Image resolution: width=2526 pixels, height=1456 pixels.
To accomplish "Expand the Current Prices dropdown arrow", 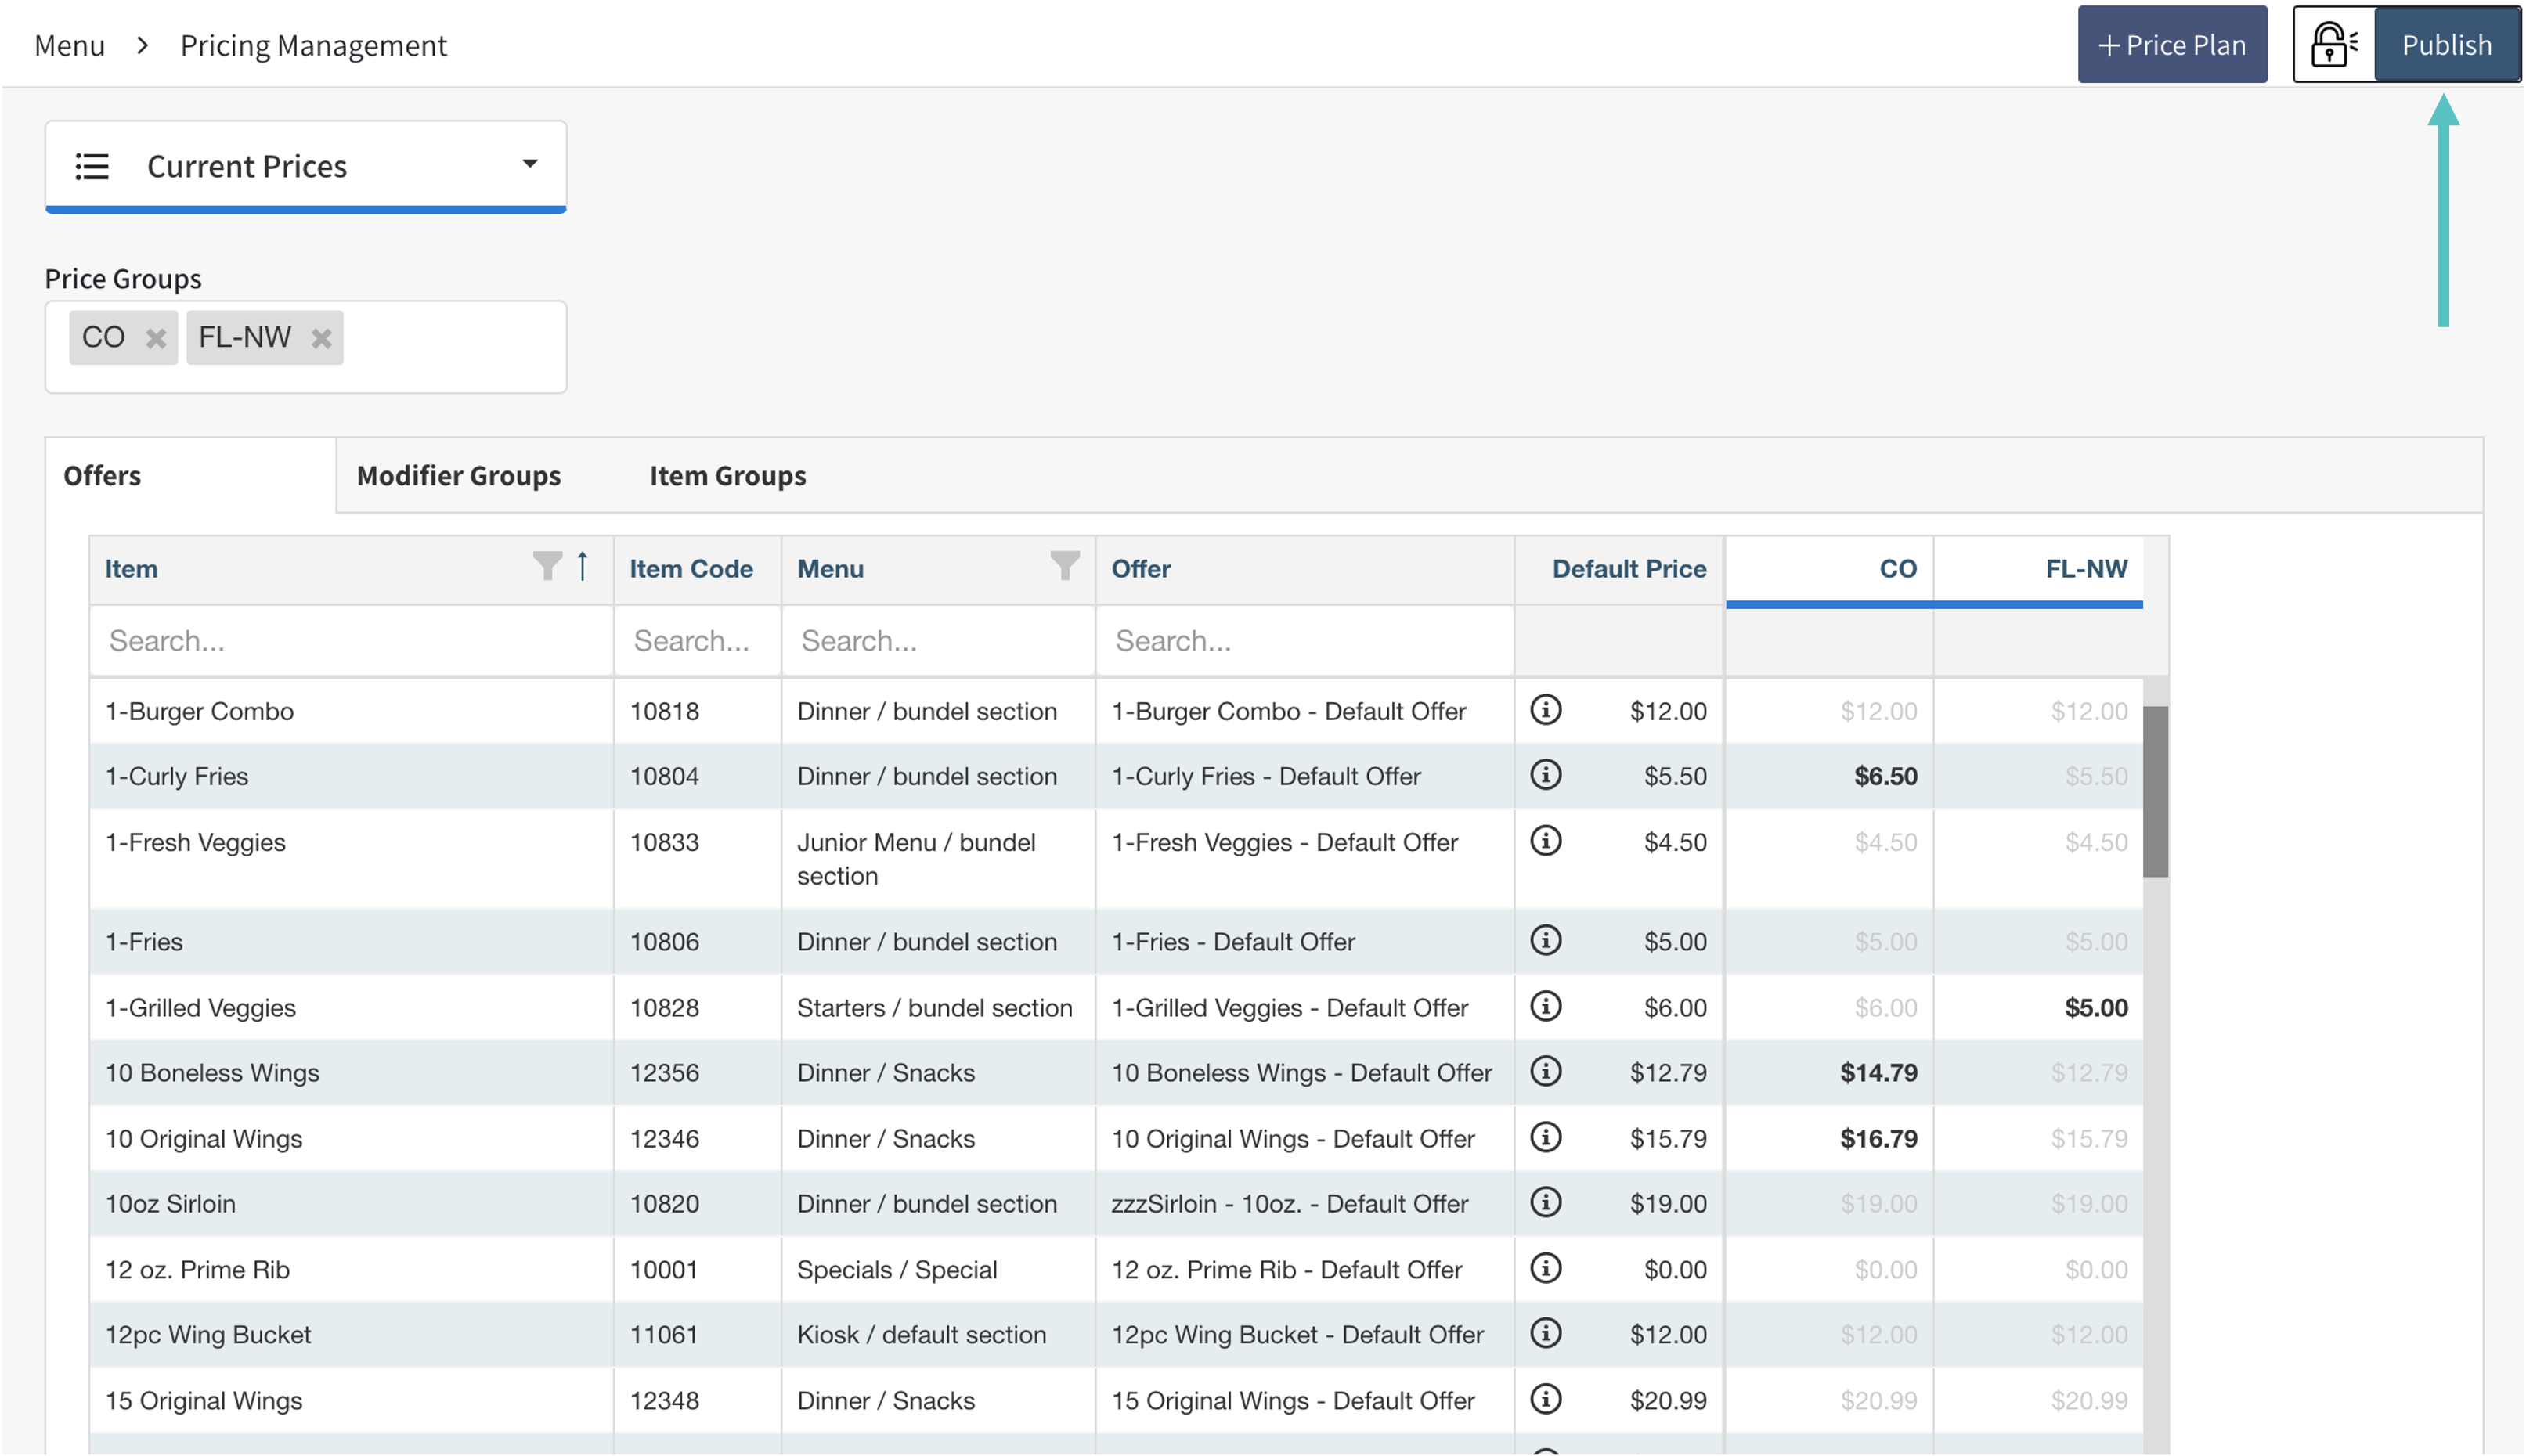I will point(530,164).
